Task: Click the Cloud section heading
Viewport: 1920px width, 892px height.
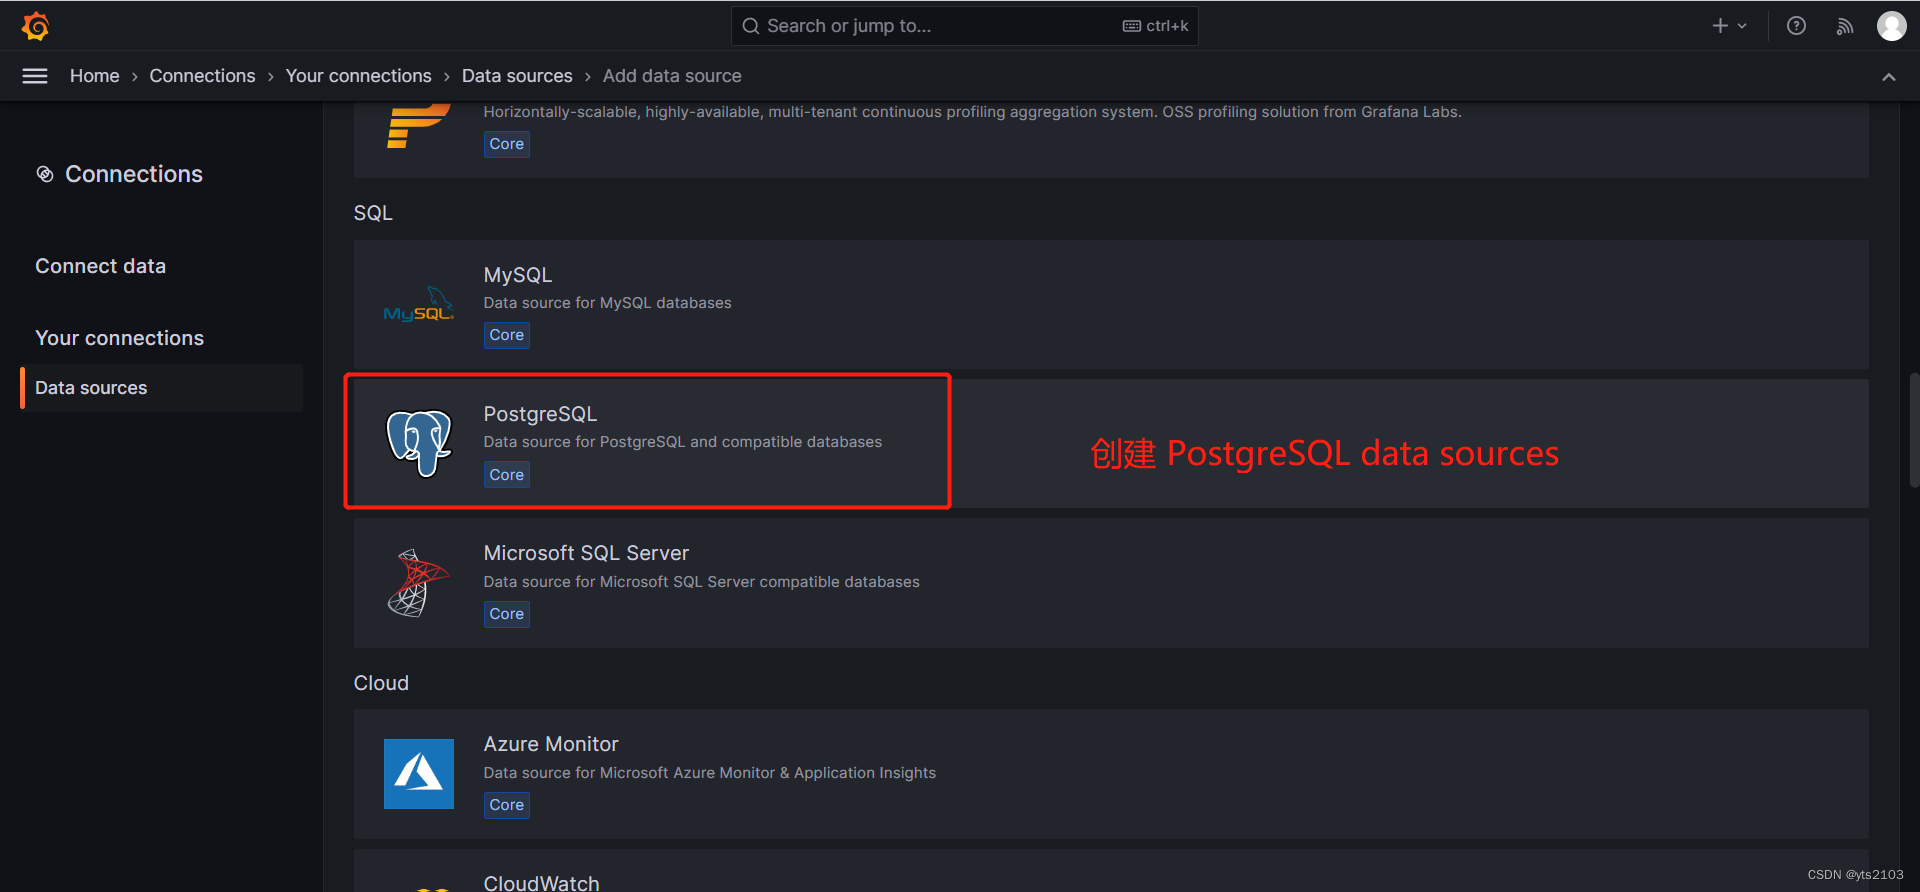Action: [381, 683]
